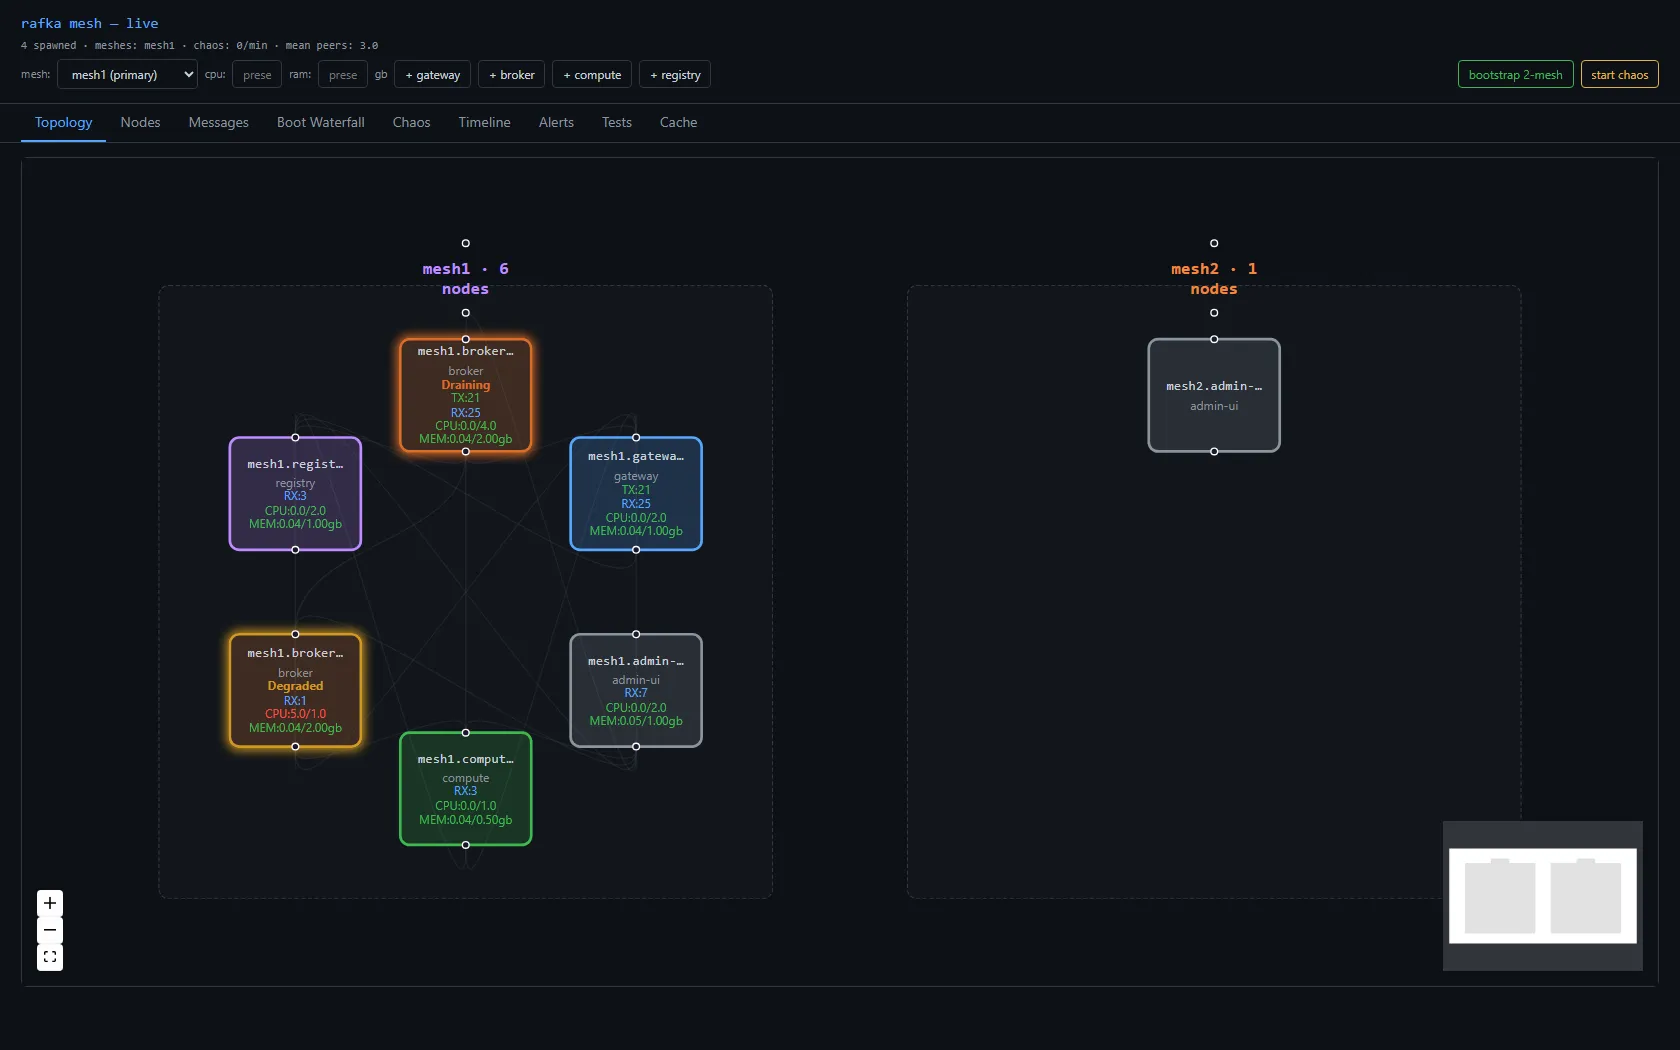Click the bottom handle of draining broker node

coord(466,451)
